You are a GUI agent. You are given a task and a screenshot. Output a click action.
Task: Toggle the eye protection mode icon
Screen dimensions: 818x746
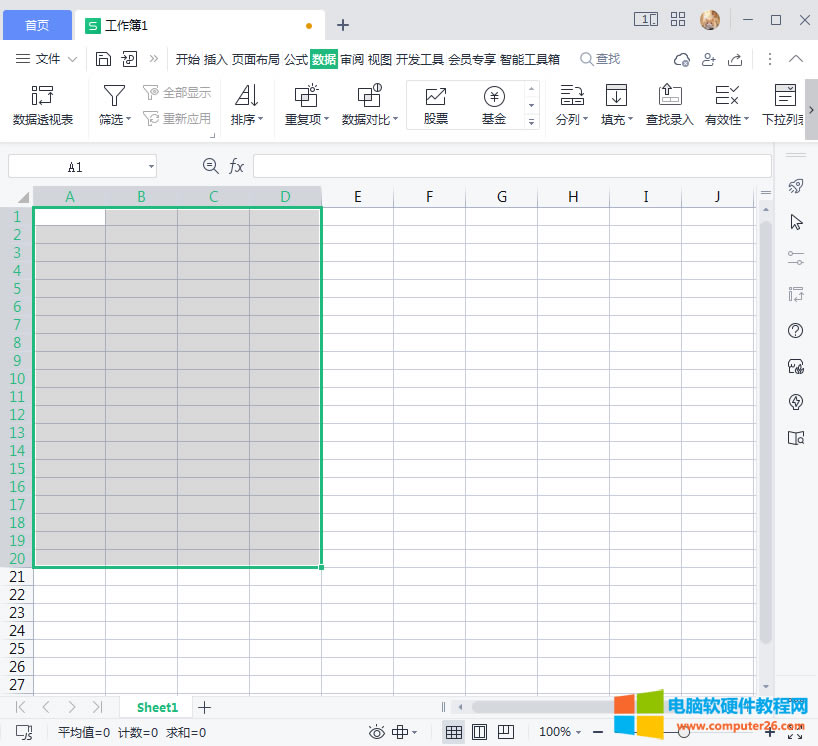coord(376,732)
